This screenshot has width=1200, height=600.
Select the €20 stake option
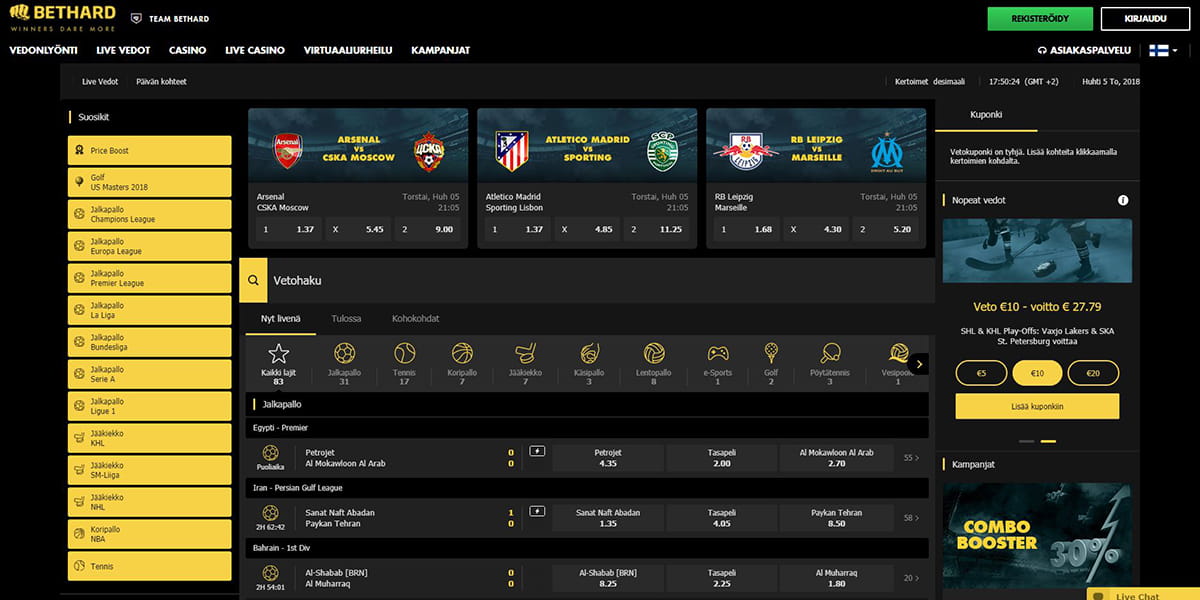coord(1093,373)
